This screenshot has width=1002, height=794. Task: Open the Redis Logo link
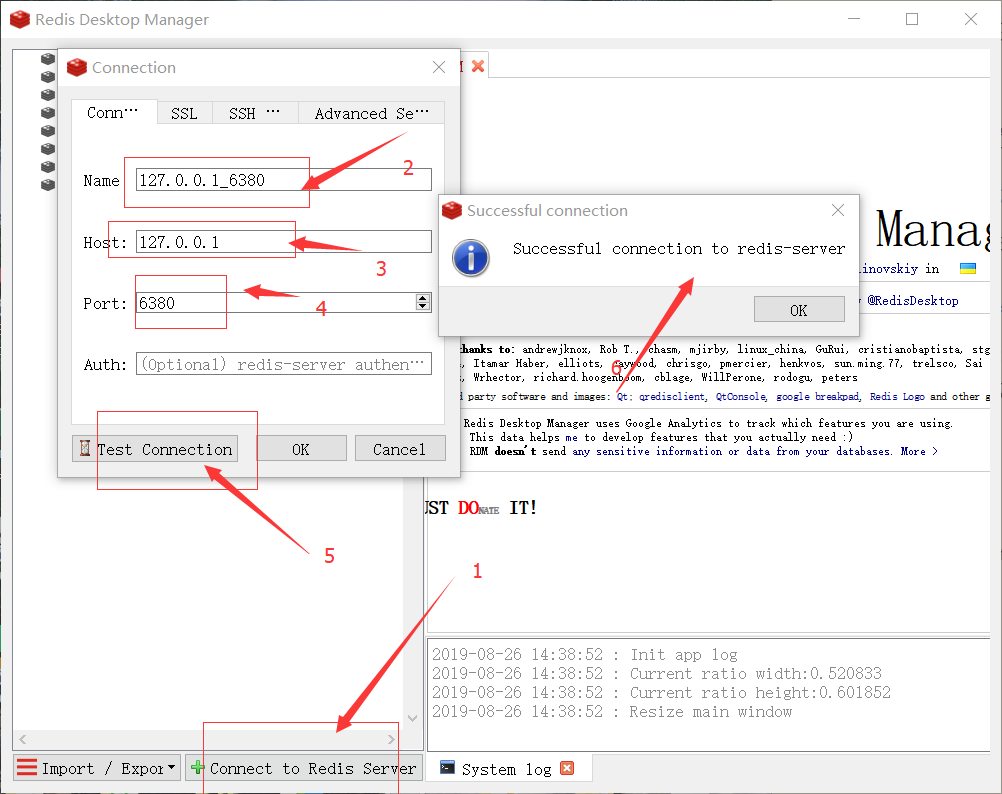click(x=897, y=396)
